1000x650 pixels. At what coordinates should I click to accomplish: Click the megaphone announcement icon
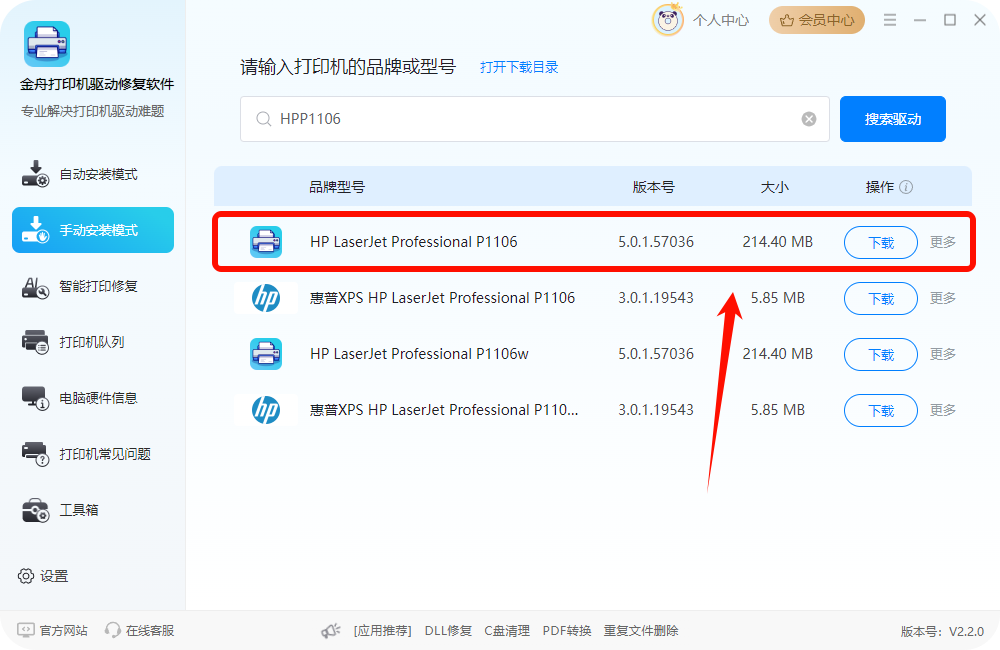pyautogui.click(x=330, y=631)
